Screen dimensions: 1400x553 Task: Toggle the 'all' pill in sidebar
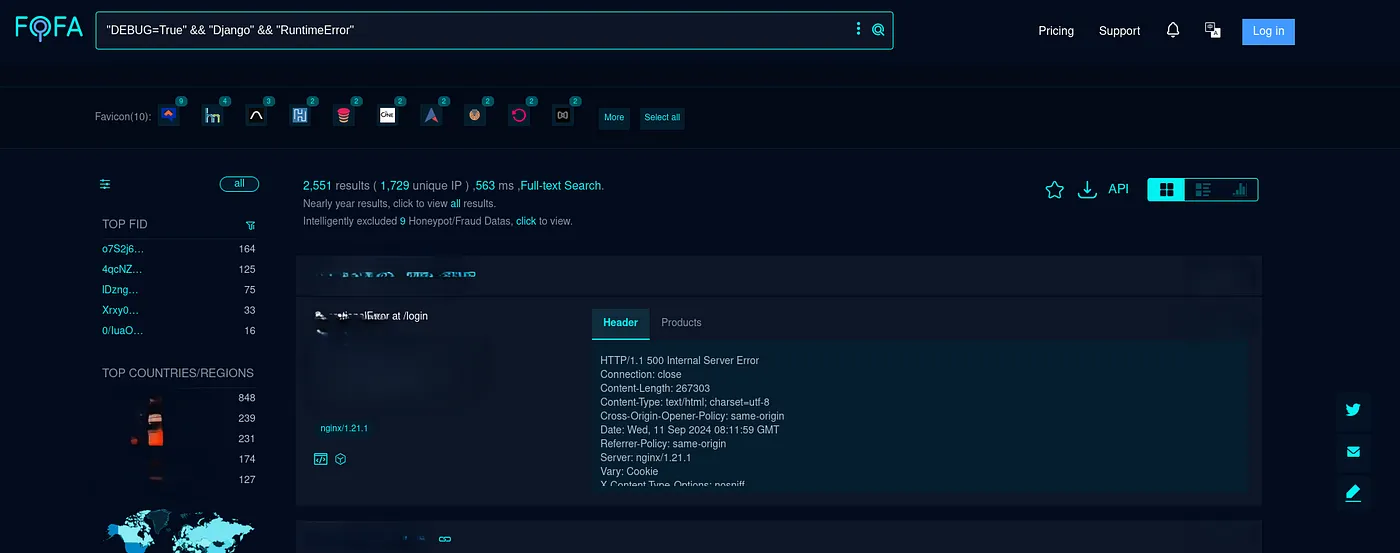239,184
